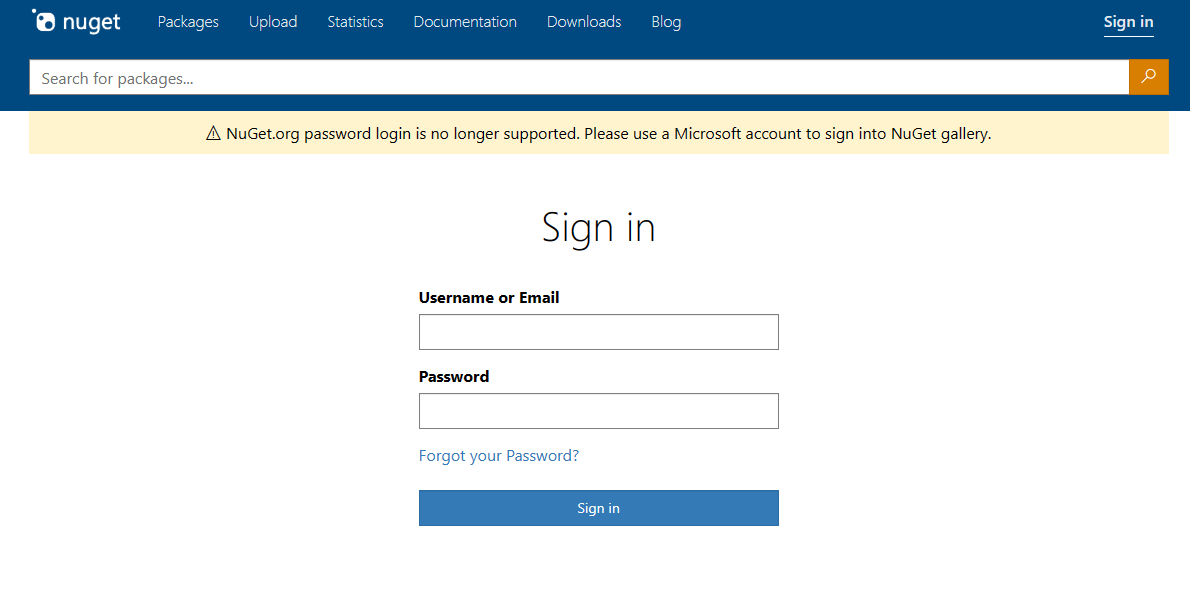
Task: Open the Statistics page
Action: pyautogui.click(x=355, y=21)
